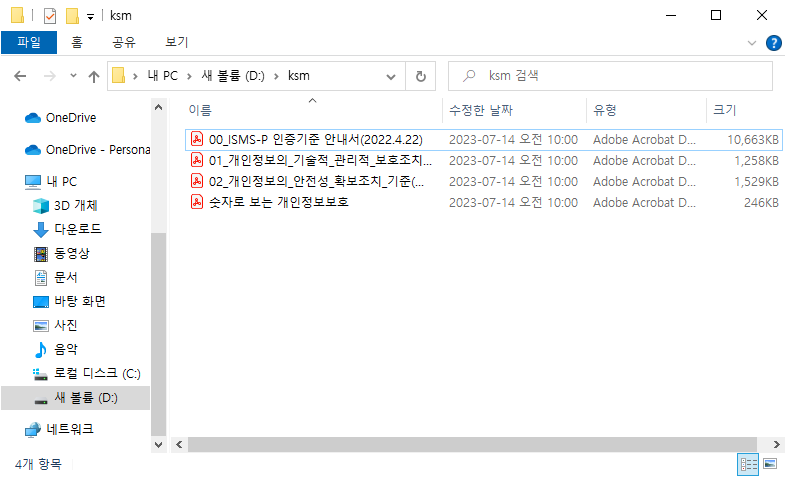Switch to details view layout icon

(x=748, y=464)
